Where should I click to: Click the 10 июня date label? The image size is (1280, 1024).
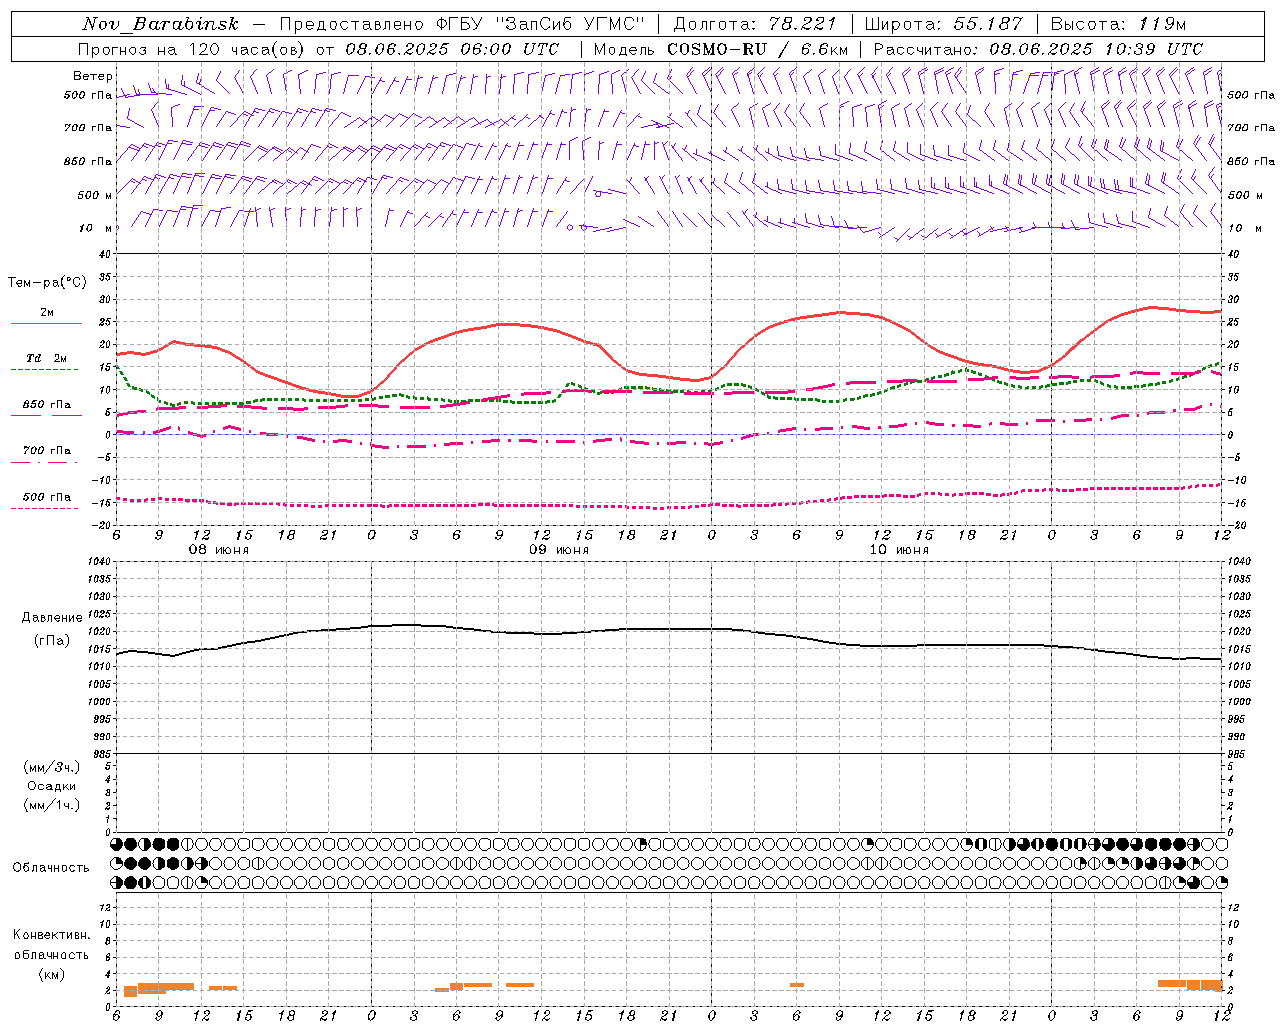pyautogui.click(x=898, y=550)
